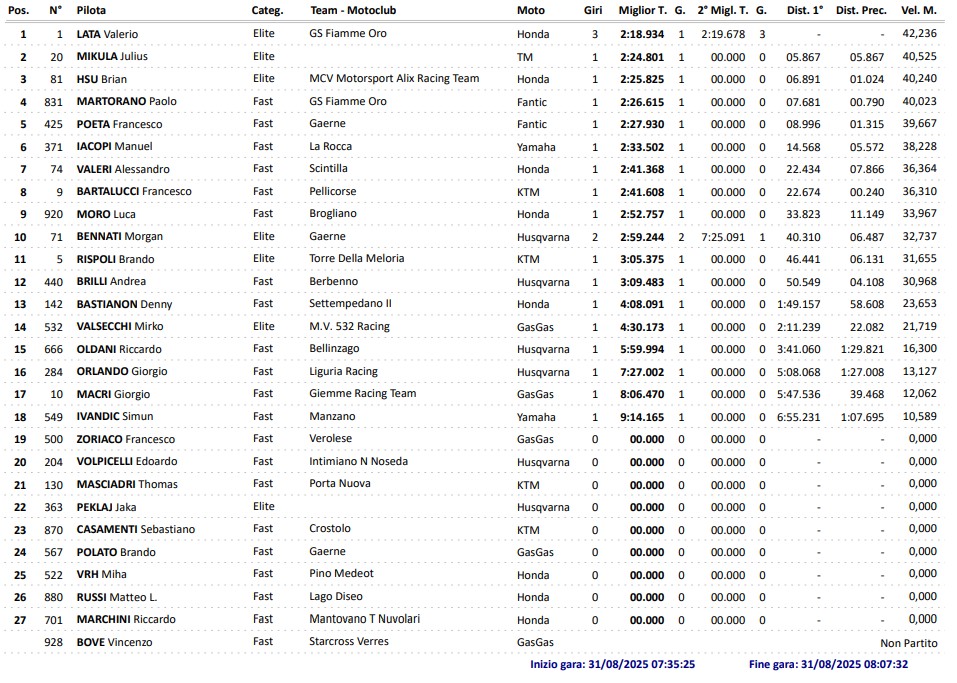Image resolution: width=957 pixels, height=683 pixels.
Task: Select rider name ZORIACO Francesco
Action: point(126,439)
